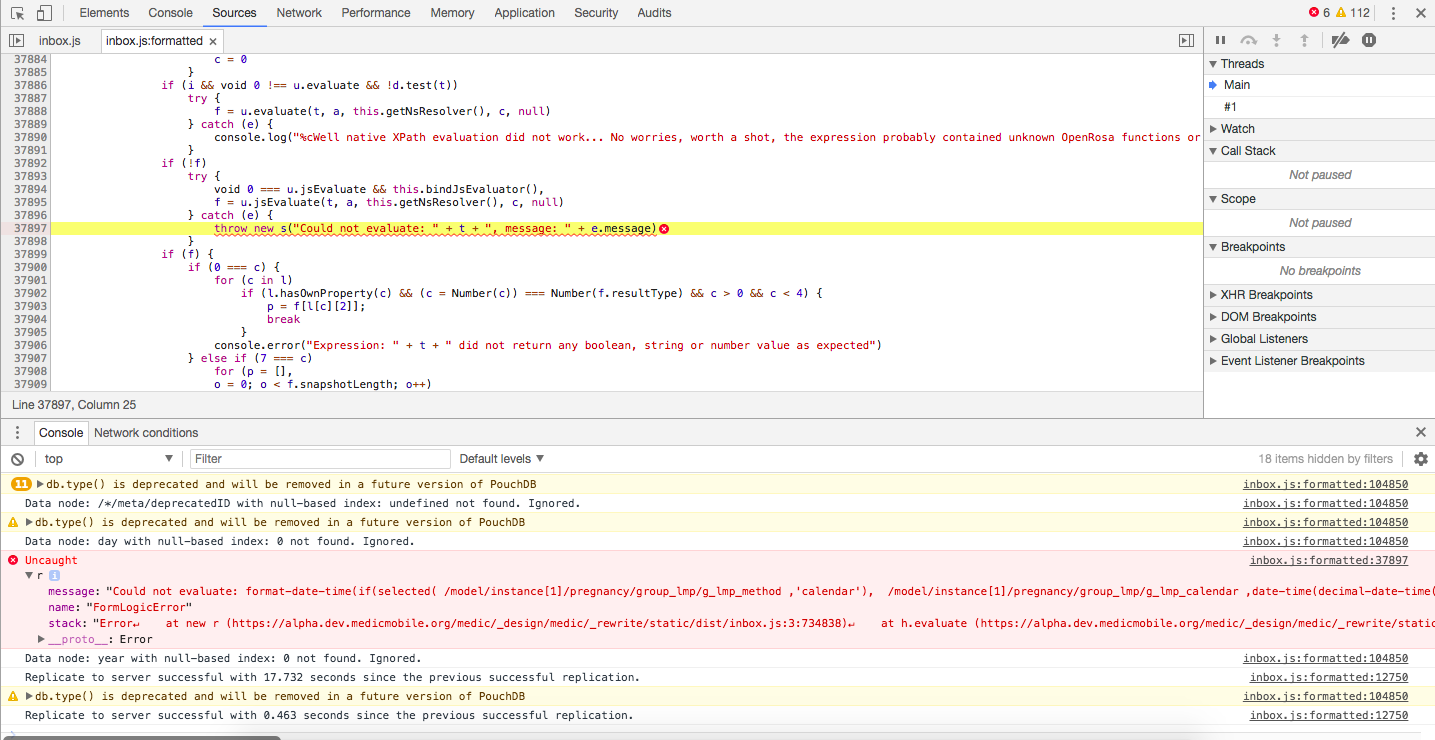Click the step over next function call icon
The height and width of the screenshot is (740, 1435).
tap(1247, 40)
